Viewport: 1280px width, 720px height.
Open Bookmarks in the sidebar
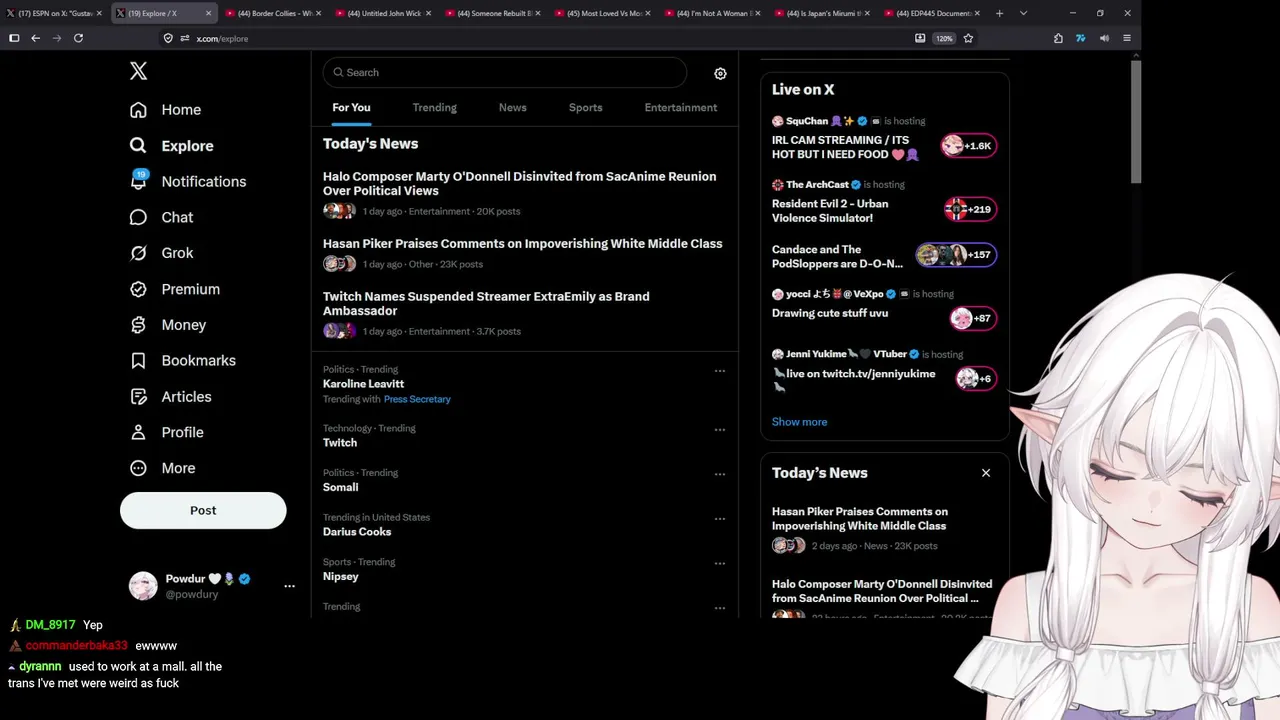tap(183, 361)
